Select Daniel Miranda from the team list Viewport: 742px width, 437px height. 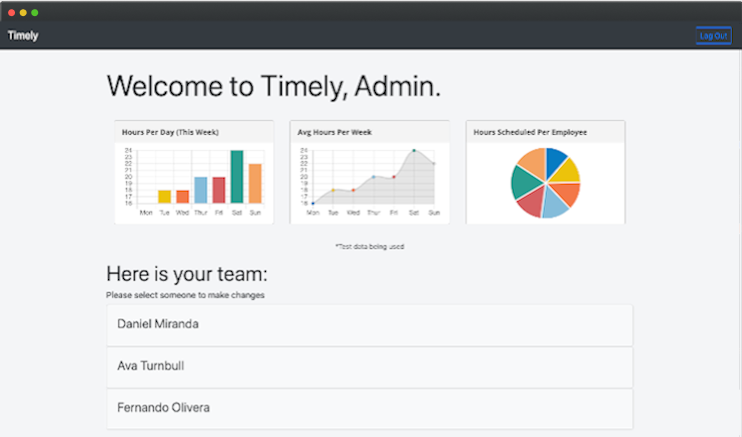369,325
